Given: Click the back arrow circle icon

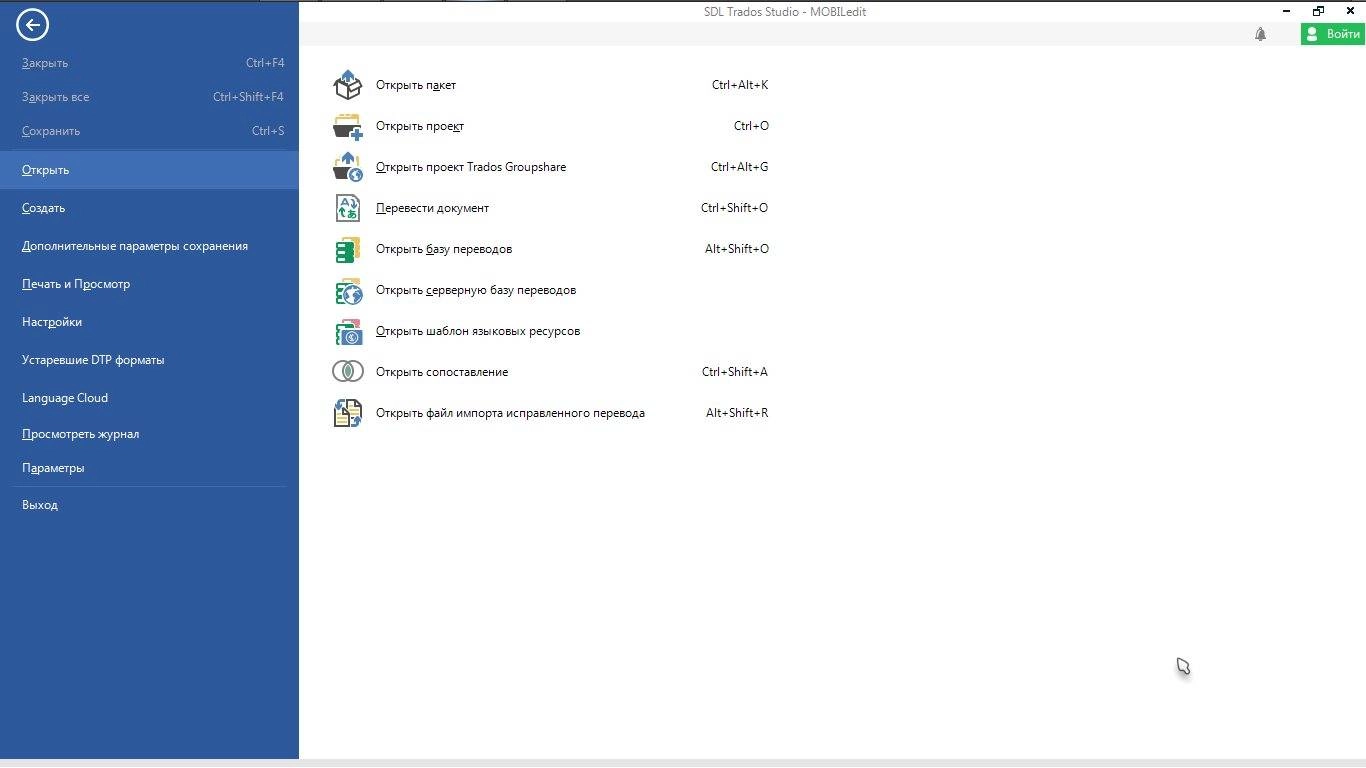Looking at the screenshot, I should tap(32, 25).
